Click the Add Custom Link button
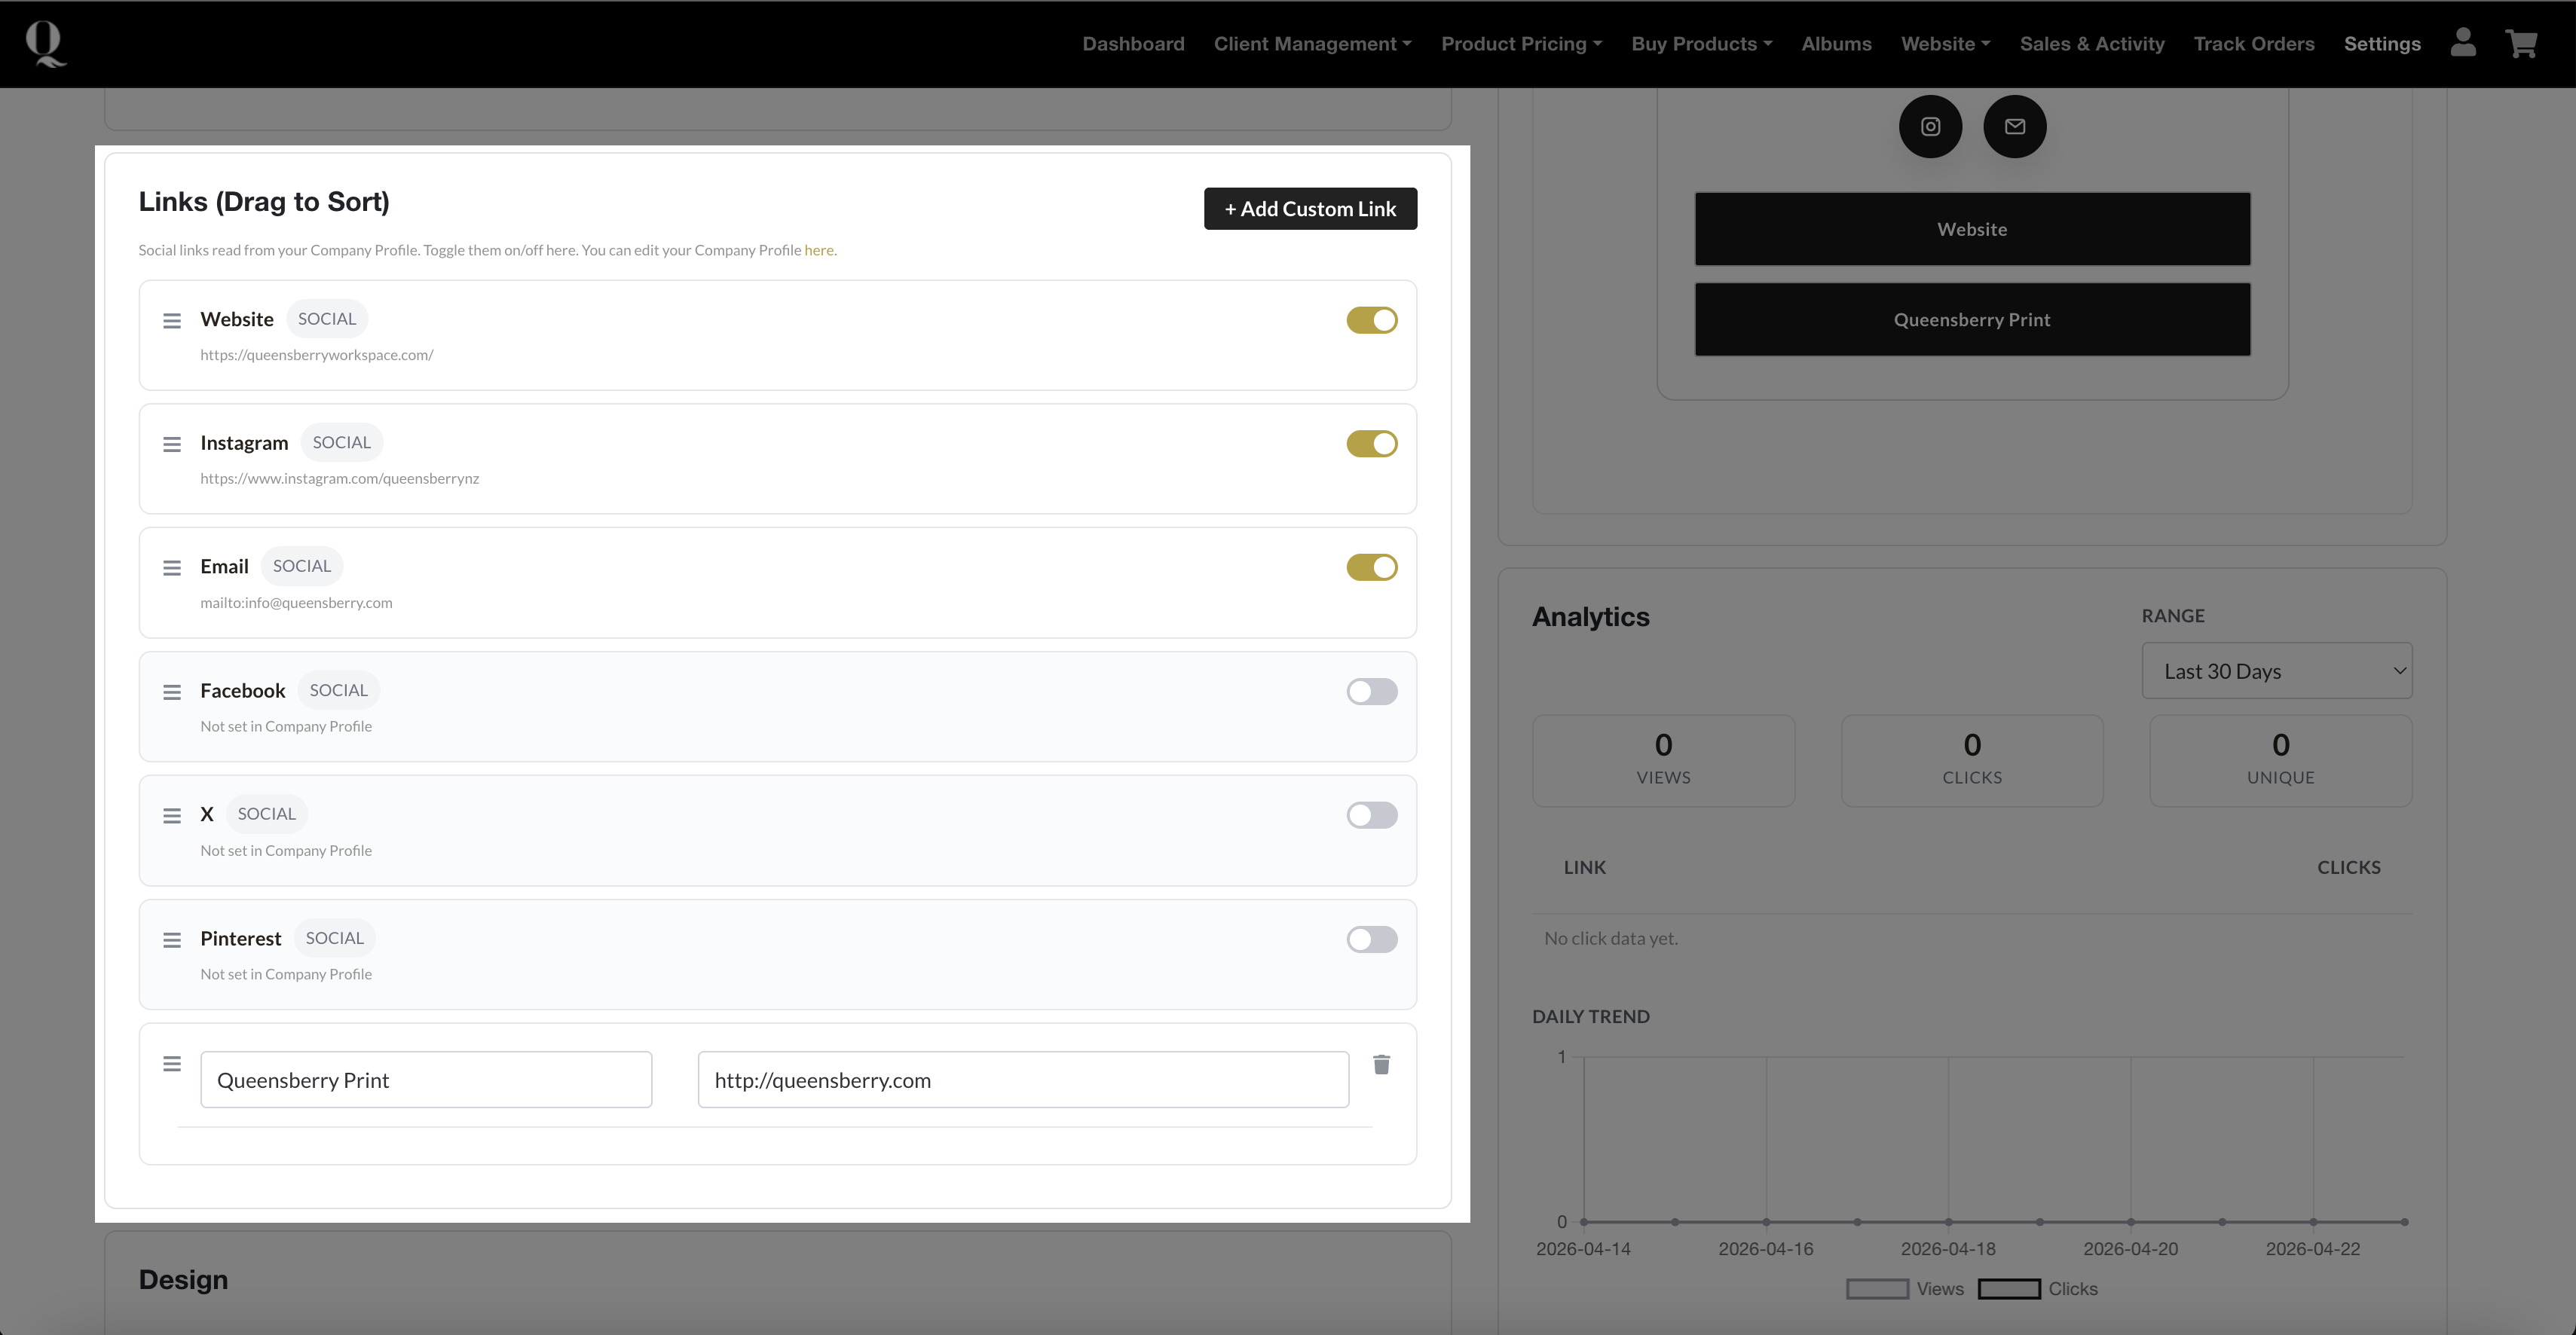Screen dimensions: 2576x1335 click(1310, 209)
